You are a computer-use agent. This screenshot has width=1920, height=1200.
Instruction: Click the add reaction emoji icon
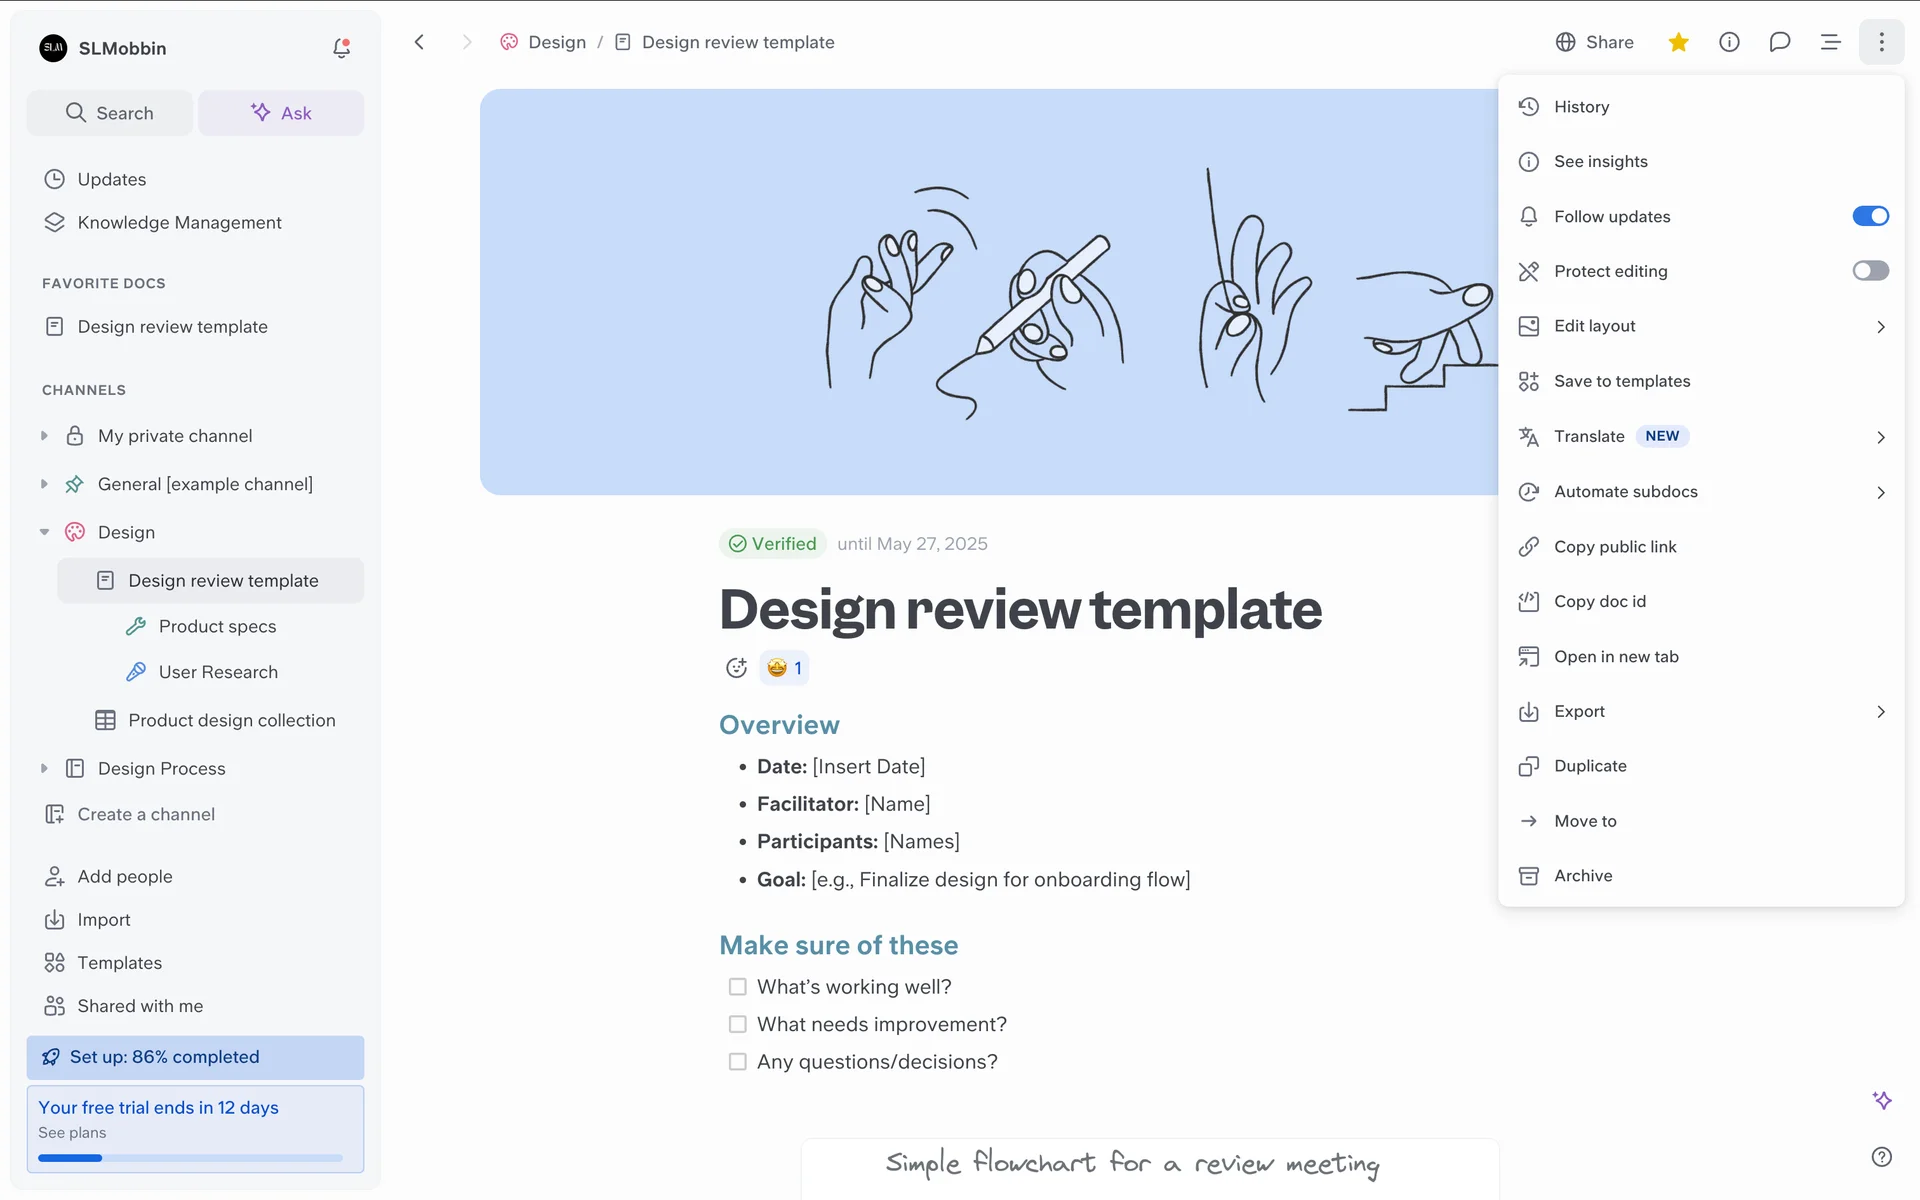(x=736, y=668)
